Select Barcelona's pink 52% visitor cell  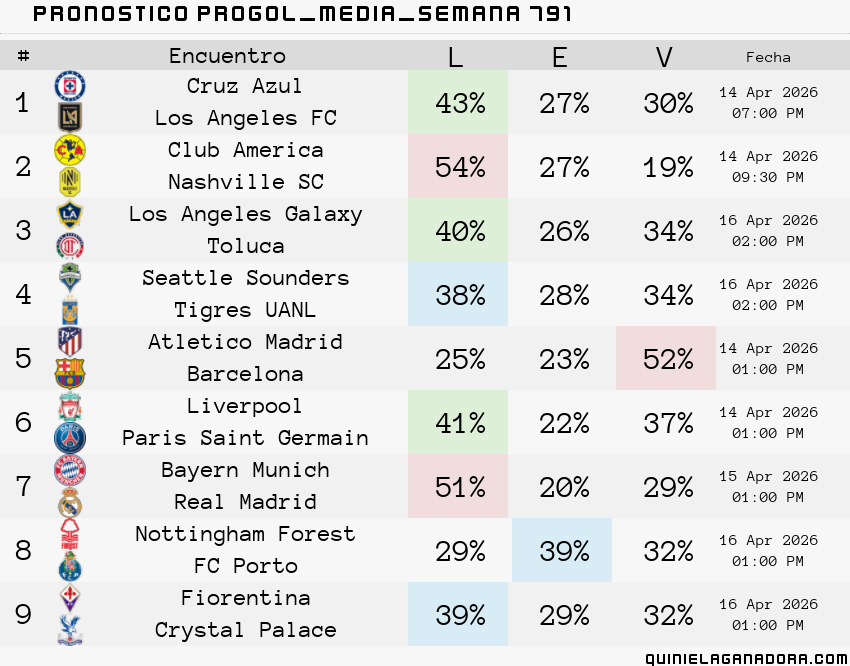pyautogui.click(x=666, y=358)
